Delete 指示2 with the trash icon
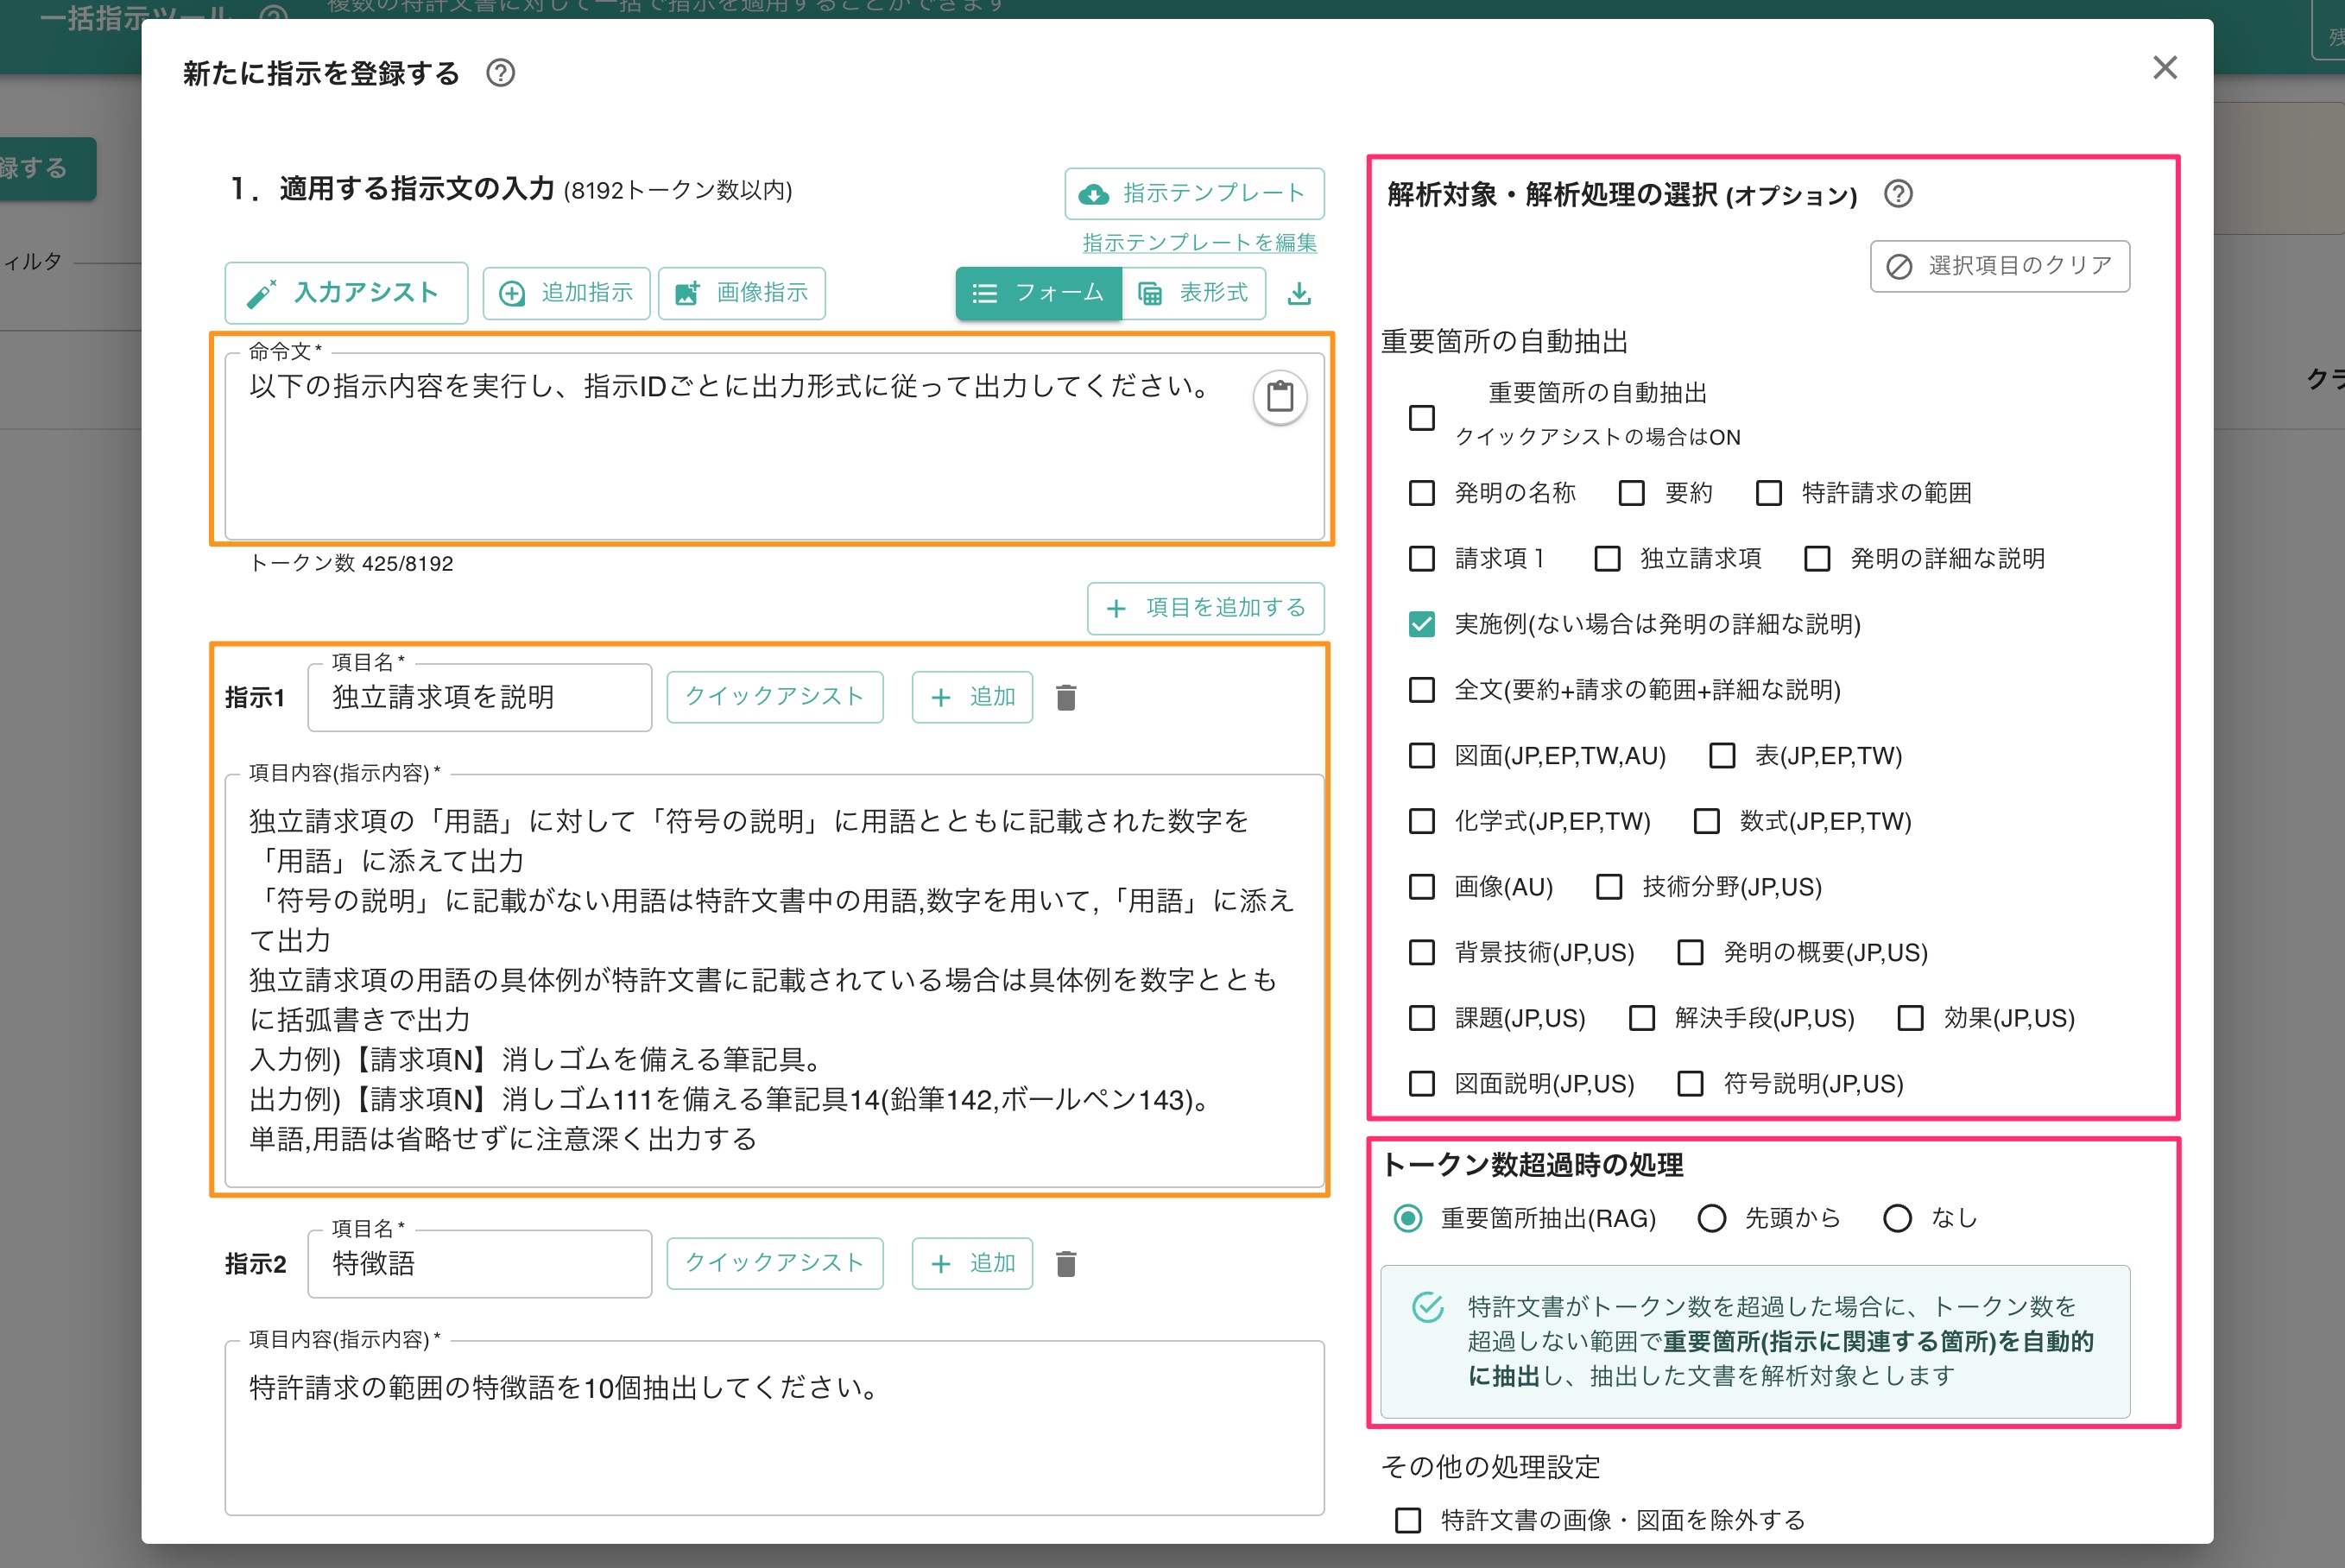This screenshot has width=2345, height=1568. coord(1066,1265)
